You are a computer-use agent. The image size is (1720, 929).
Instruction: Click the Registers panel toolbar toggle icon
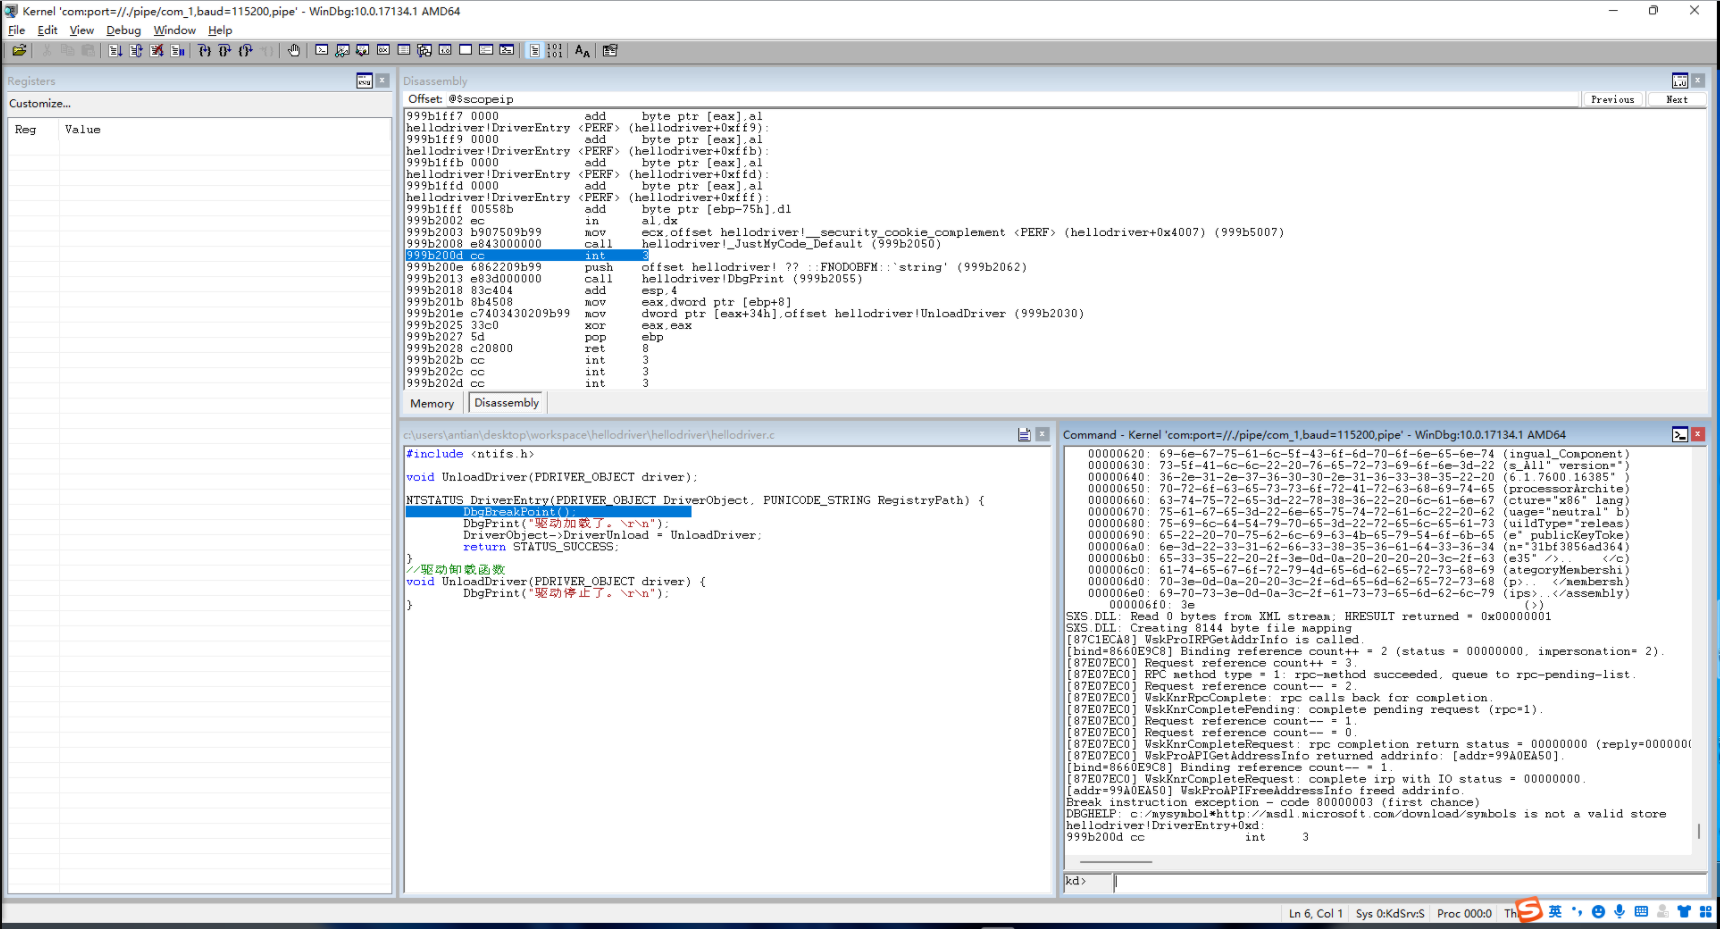point(364,81)
